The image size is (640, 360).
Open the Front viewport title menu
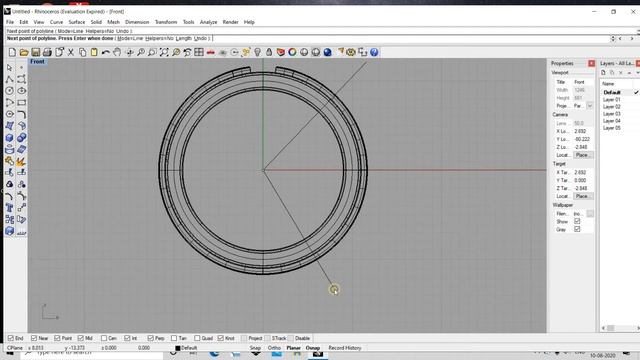37,62
